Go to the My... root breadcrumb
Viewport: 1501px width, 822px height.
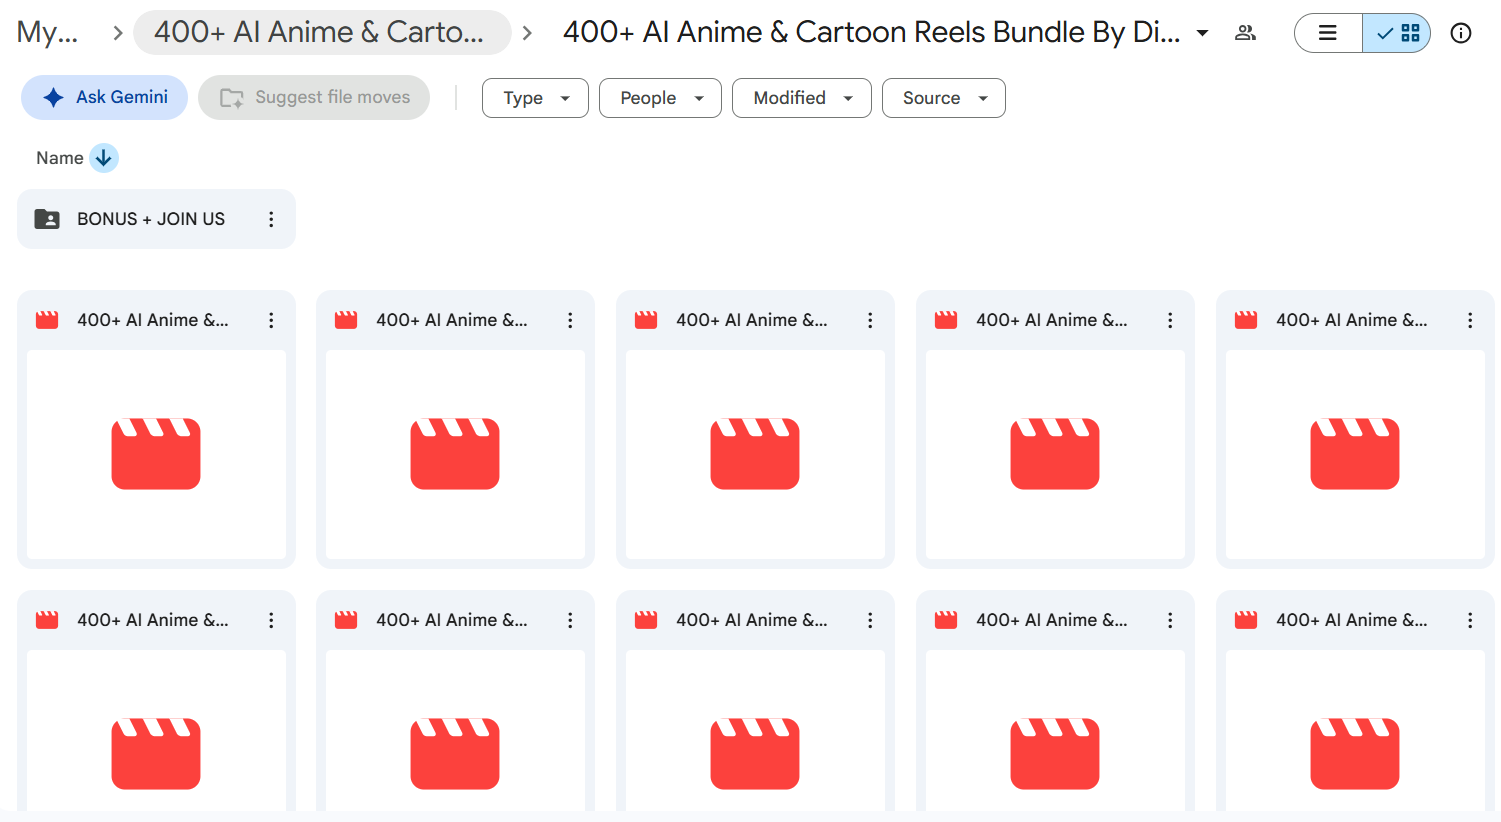pos(47,32)
